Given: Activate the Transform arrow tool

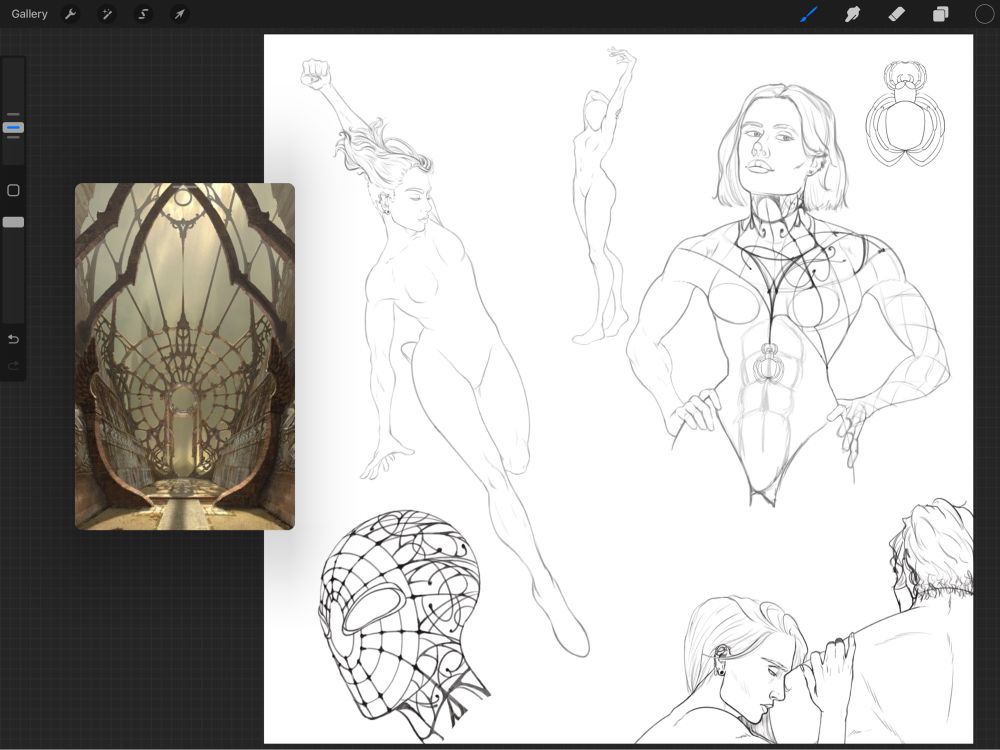Looking at the screenshot, I should click(x=180, y=14).
